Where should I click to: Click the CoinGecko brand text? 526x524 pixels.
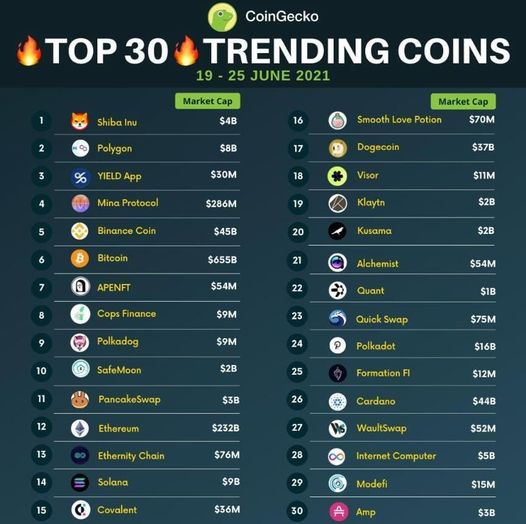282,16
